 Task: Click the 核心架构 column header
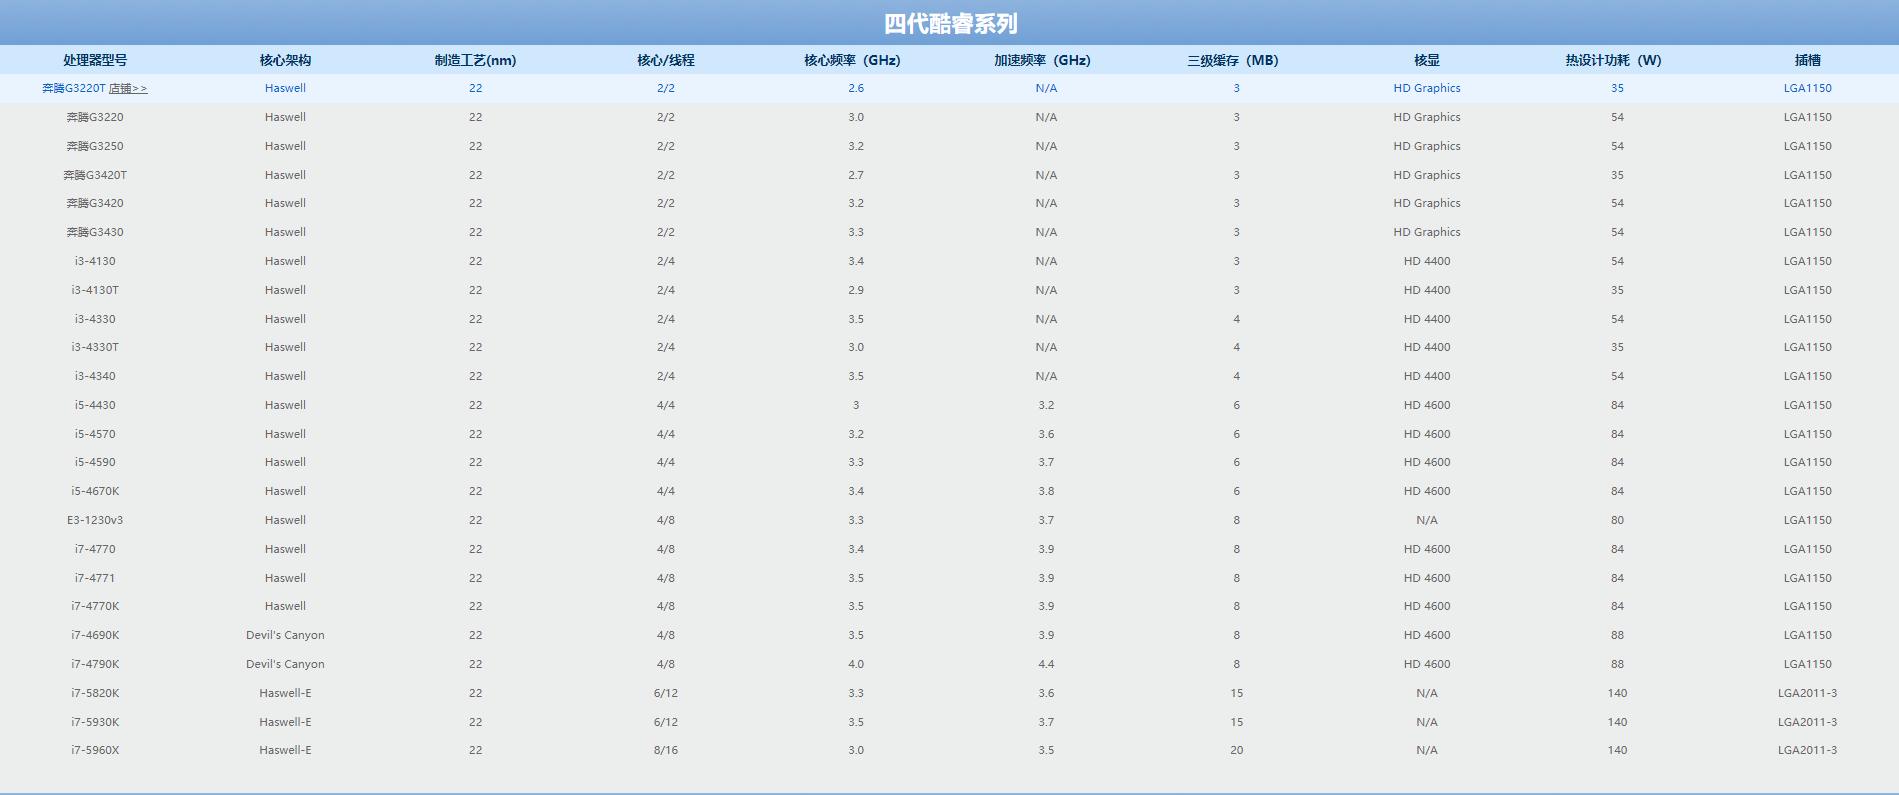285,60
